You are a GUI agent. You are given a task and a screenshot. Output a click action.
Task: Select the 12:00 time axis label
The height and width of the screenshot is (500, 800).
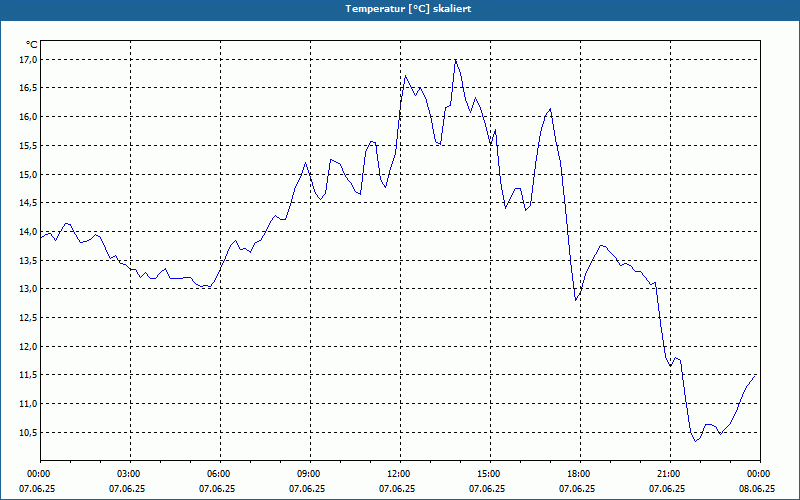401,474
